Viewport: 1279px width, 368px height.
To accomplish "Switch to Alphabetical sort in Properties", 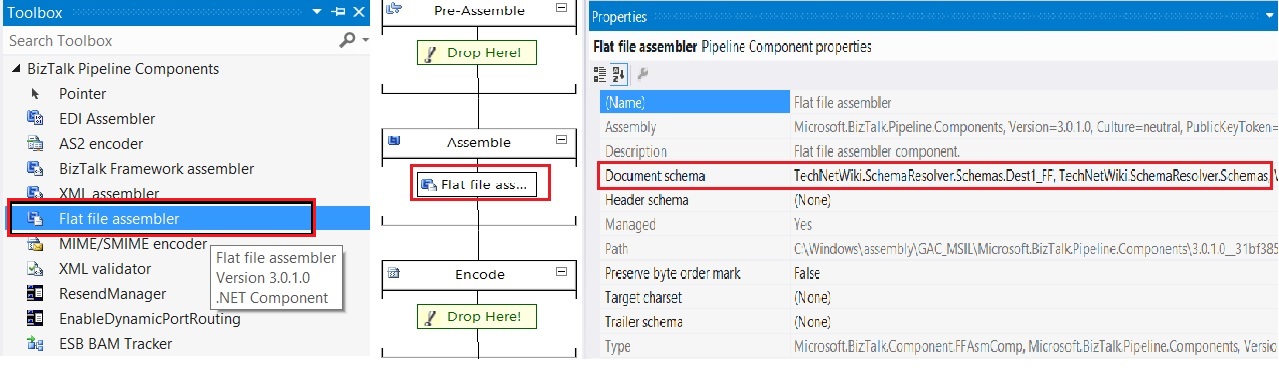I will tap(618, 73).
